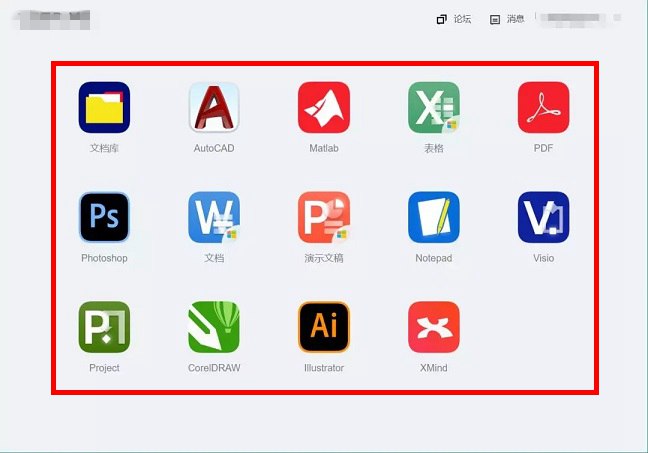Click the 消息 message icon in header
This screenshot has width=648, height=453.
click(x=495, y=19)
